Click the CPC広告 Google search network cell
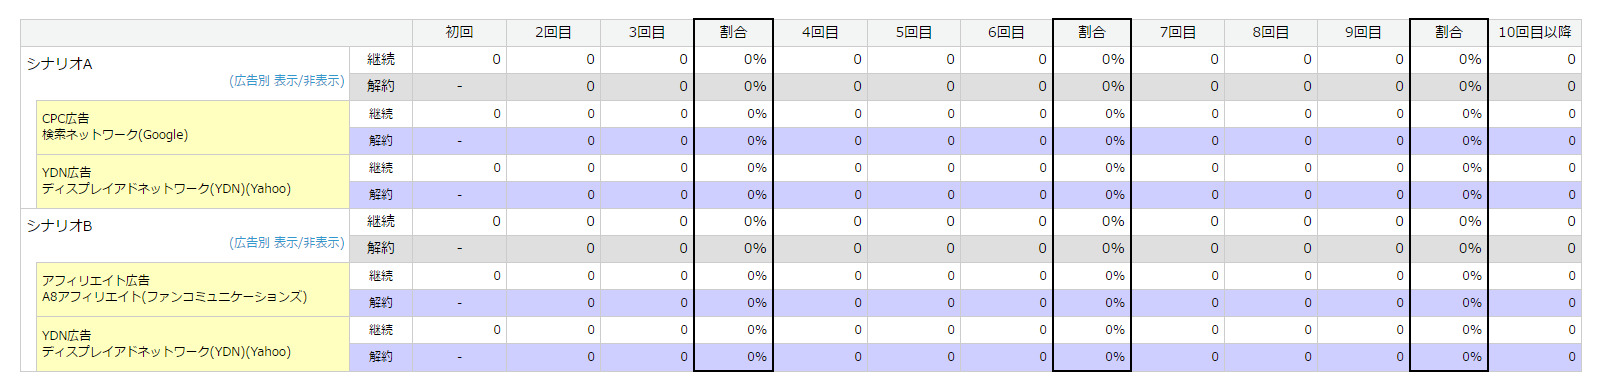The height and width of the screenshot is (392, 1601). (x=193, y=127)
